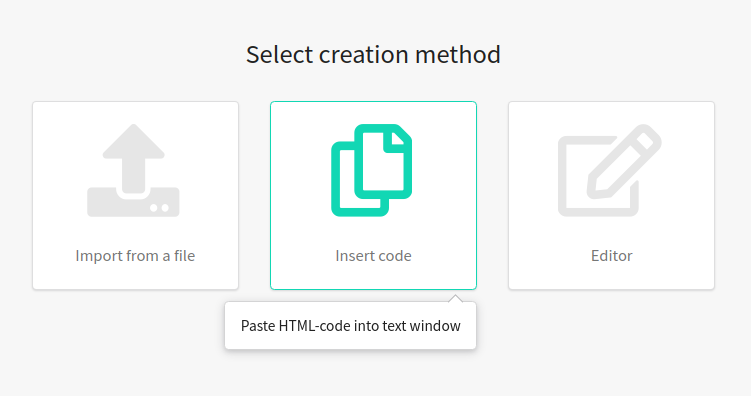751x396 pixels.
Task: Select the gray square outline of the Editor icon
Action: coord(598,176)
